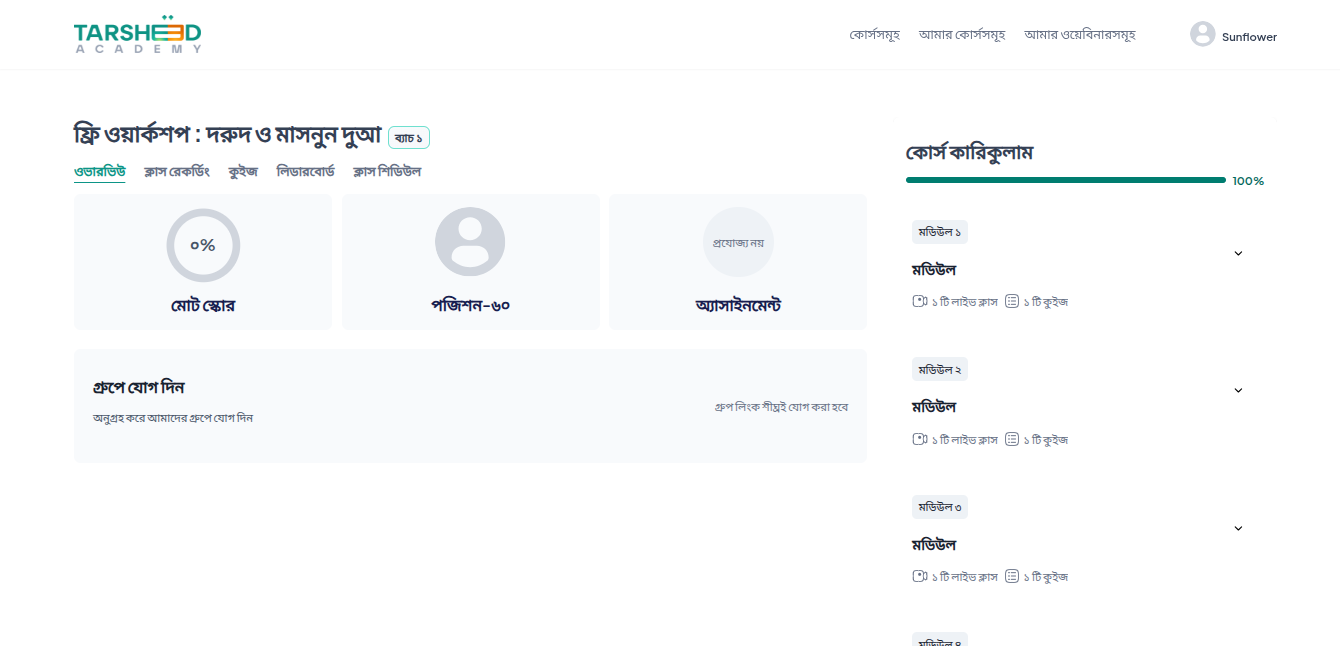Click the course curriculum progress bar
Screen dimensions: 1340x646
(x=1065, y=180)
